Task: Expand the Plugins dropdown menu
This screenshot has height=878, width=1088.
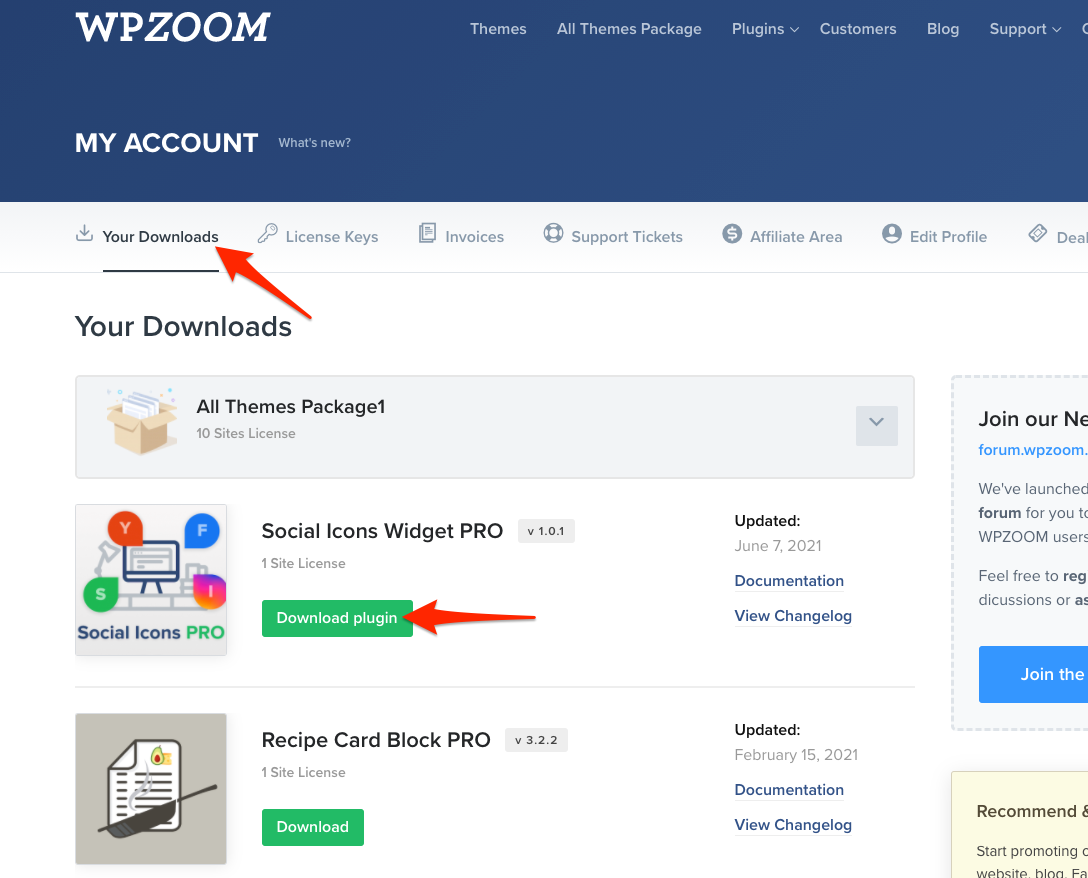Action: pos(765,29)
